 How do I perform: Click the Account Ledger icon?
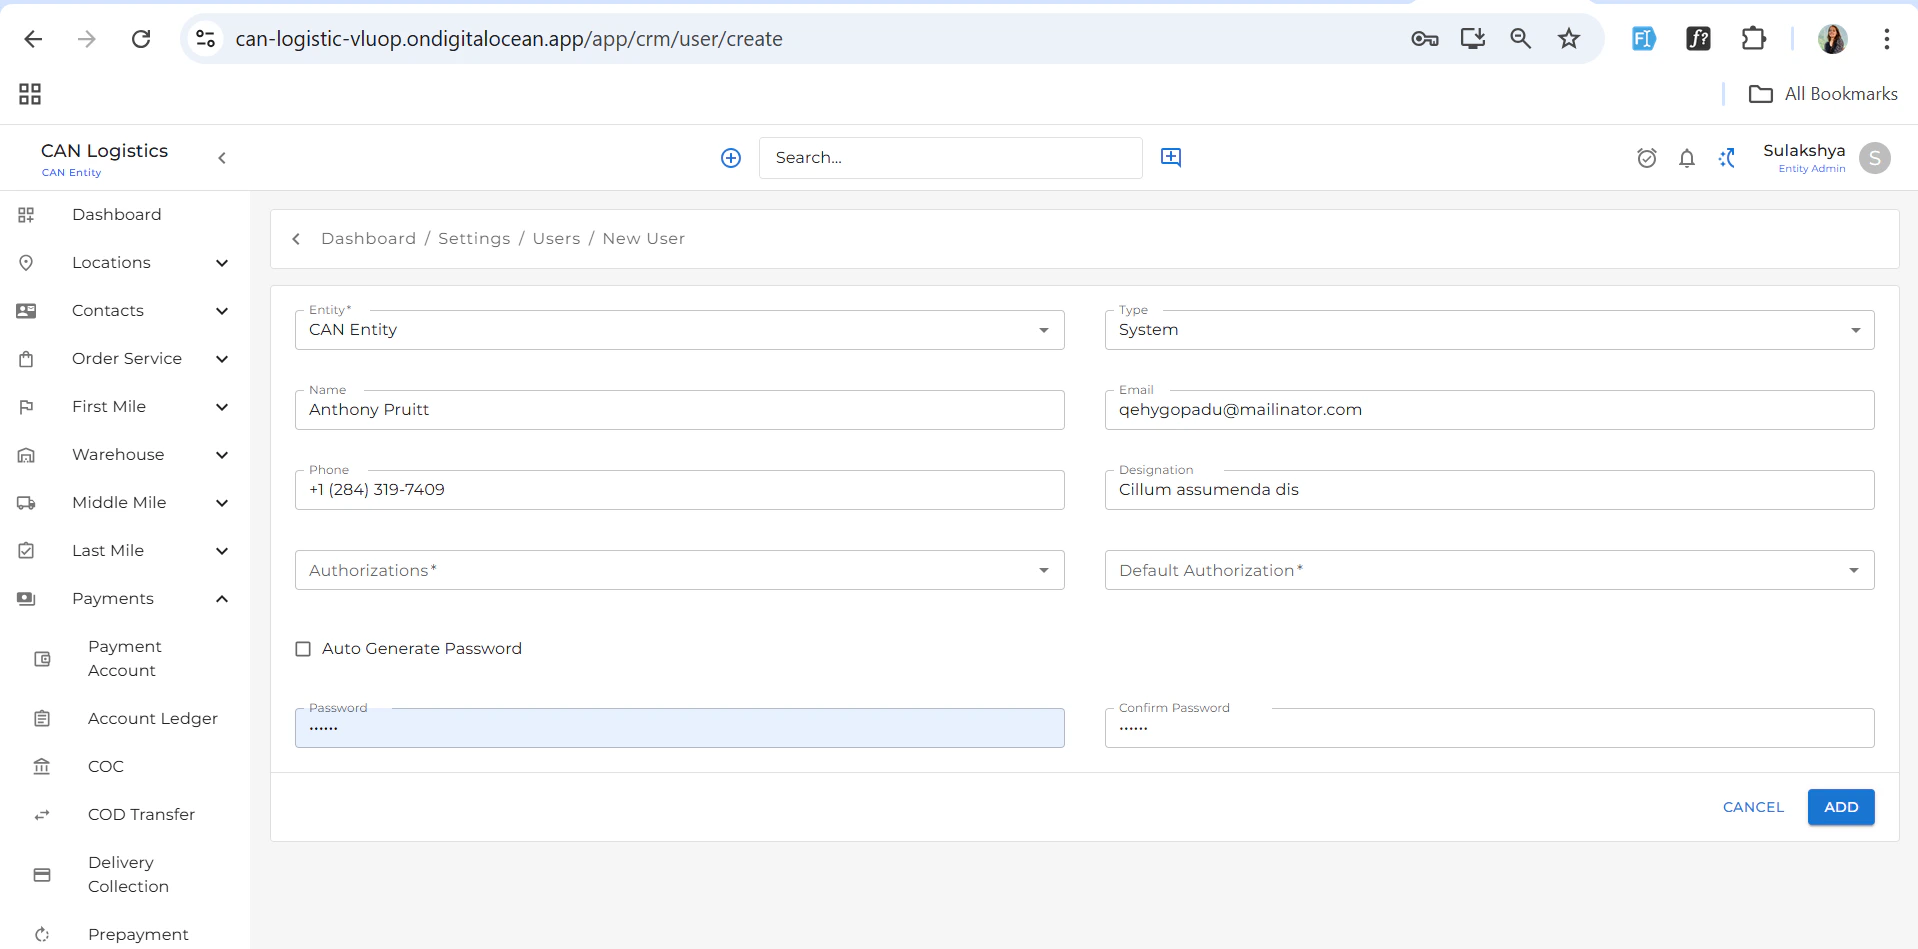click(42, 719)
